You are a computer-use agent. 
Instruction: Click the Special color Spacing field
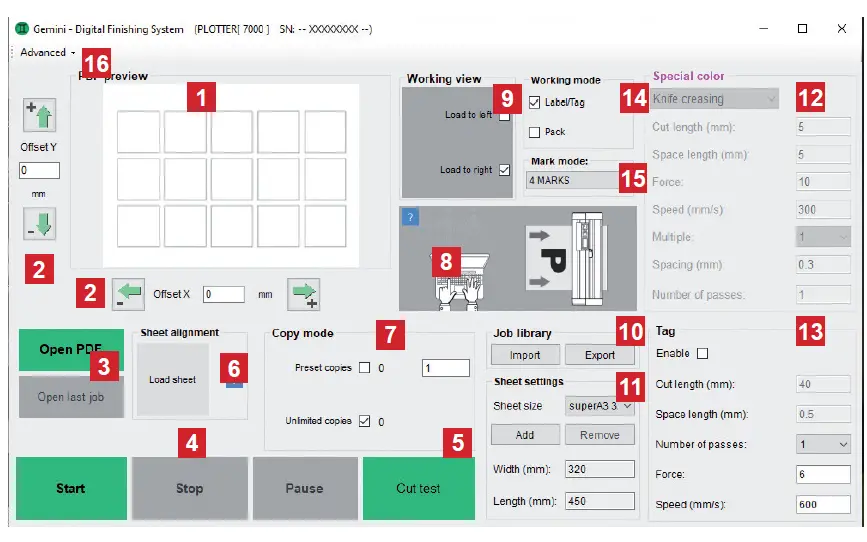point(823,265)
